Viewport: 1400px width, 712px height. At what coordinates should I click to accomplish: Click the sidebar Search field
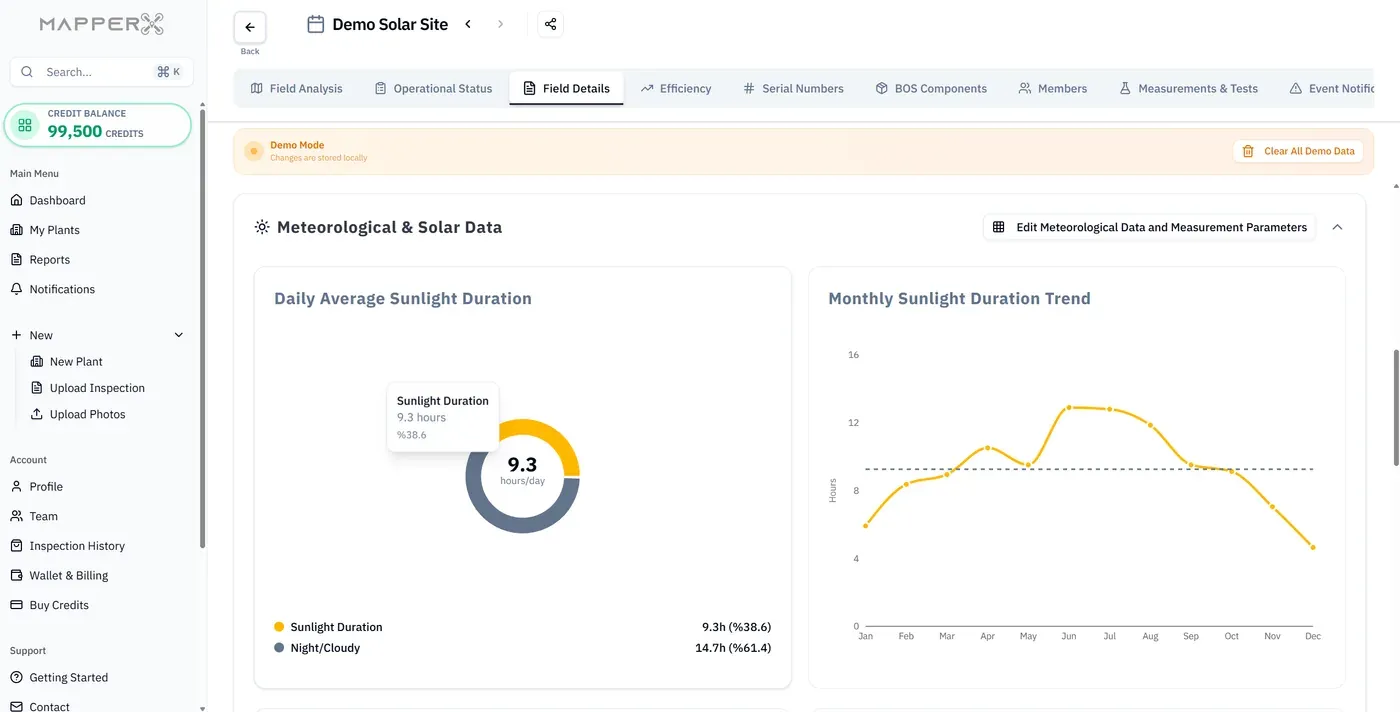pos(101,72)
